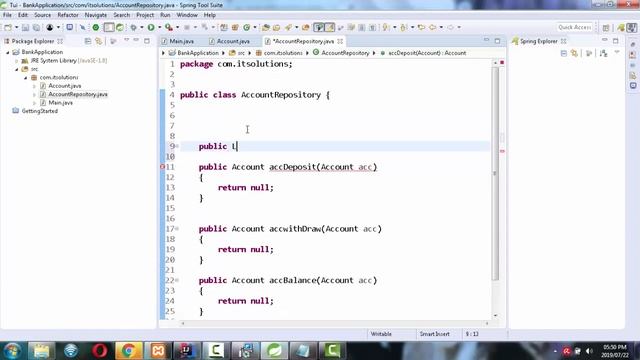Open the Window menu
The height and width of the screenshot is (360, 640).
tap(187, 15)
